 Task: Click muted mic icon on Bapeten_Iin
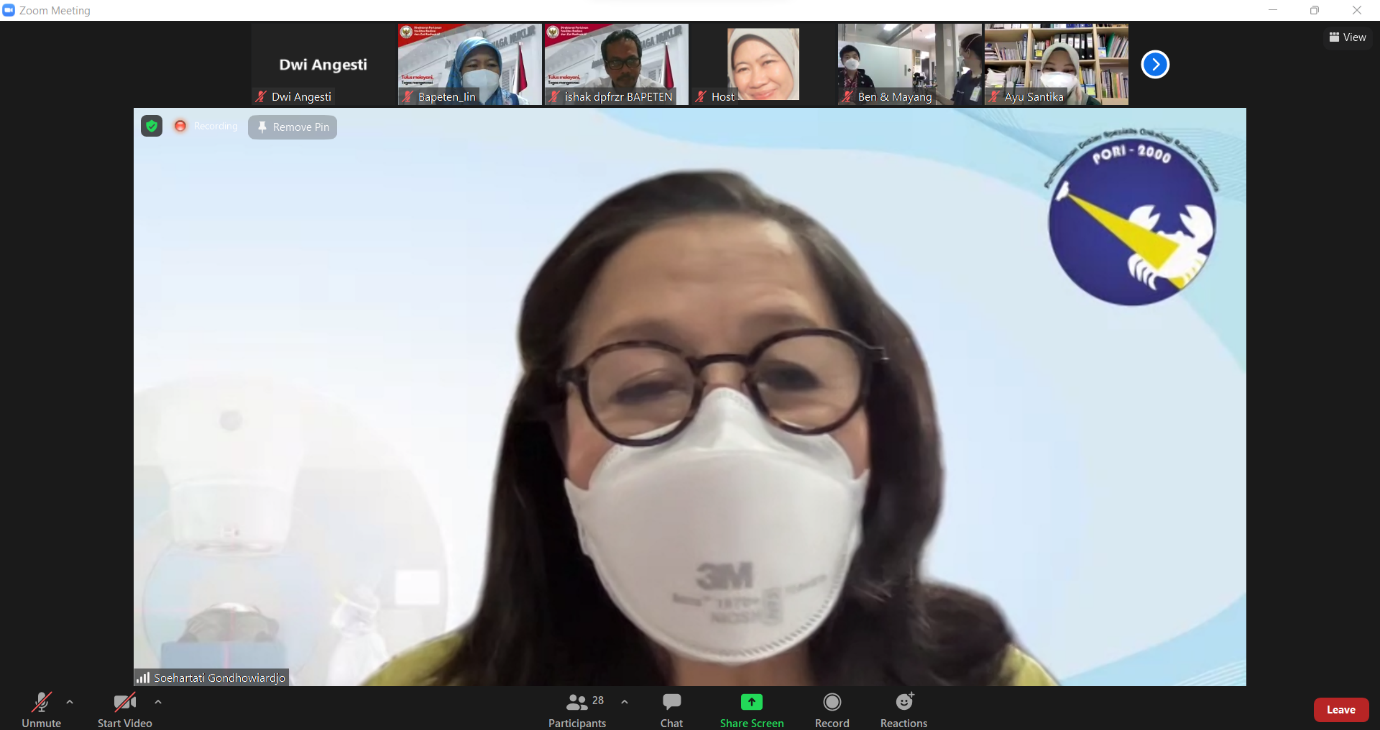pos(408,97)
